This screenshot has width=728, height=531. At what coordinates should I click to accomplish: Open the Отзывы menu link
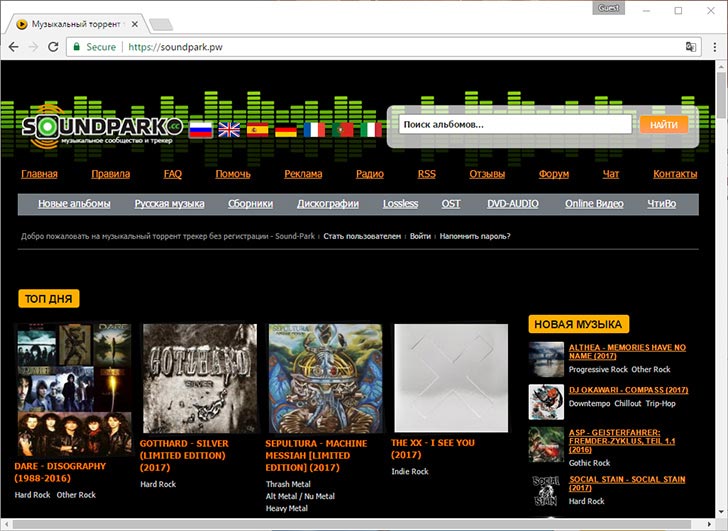pyautogui.click(x=487, y=174)
